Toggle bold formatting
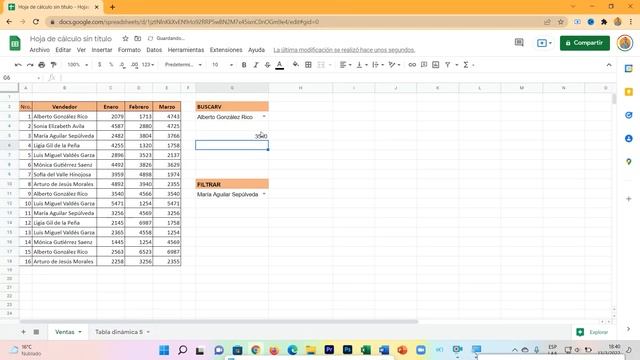 (x=244, y=65)
